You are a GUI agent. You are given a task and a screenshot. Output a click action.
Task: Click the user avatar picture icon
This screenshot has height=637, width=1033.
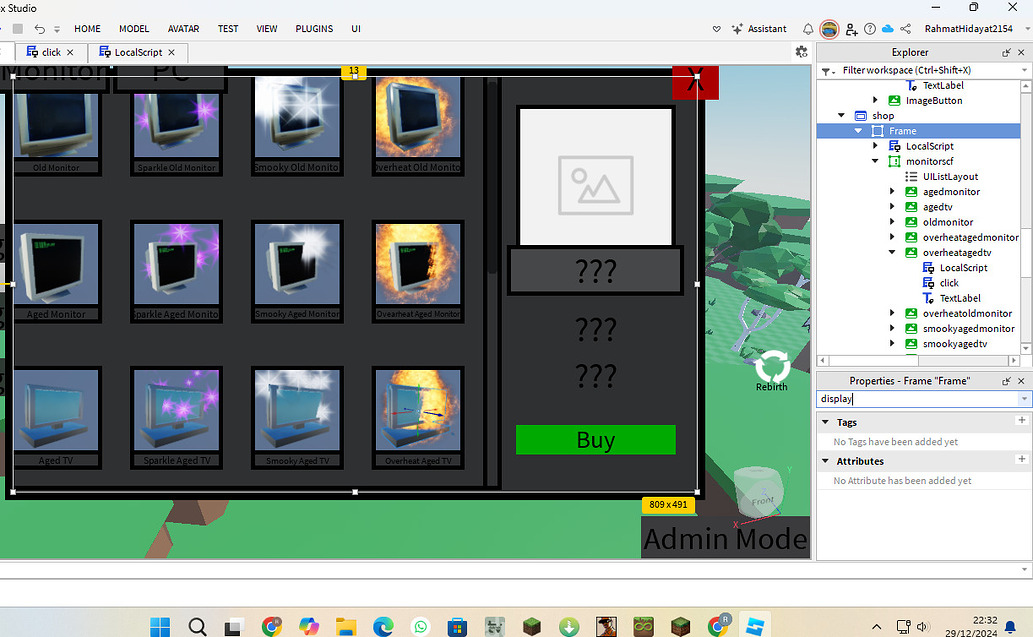(829, 29)
